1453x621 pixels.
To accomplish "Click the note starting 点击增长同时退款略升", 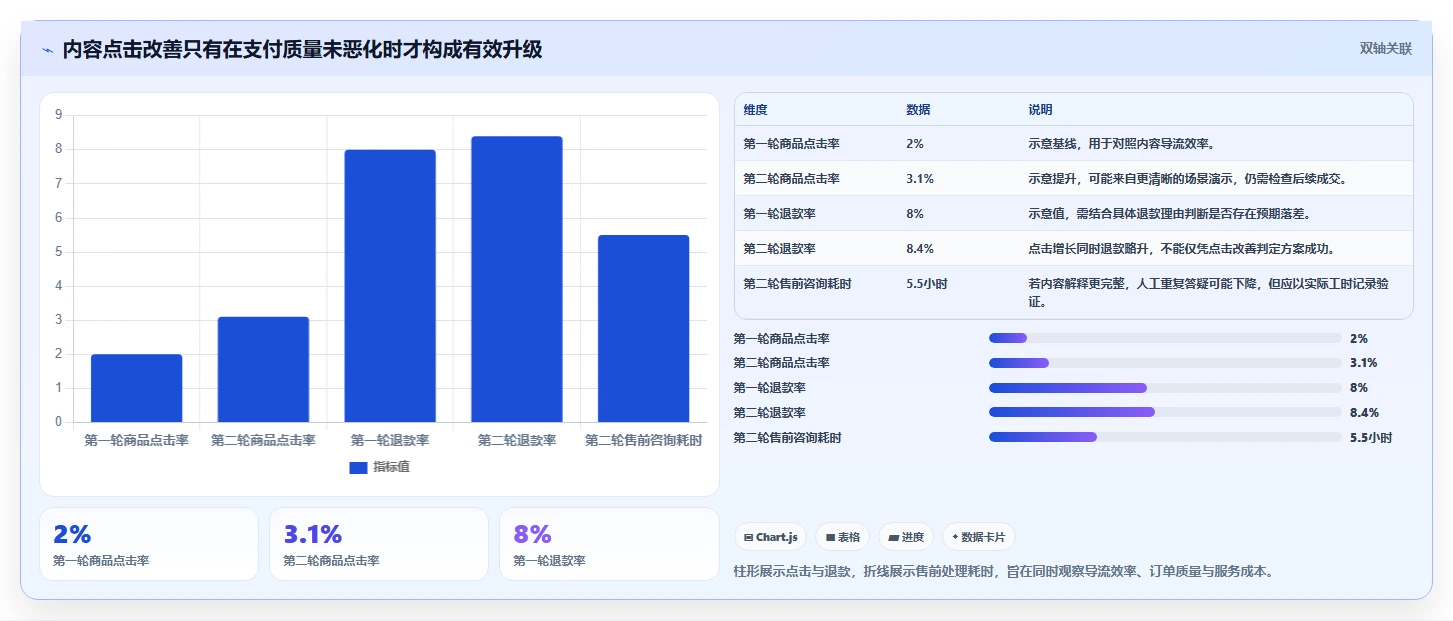I will [x=1181, y=248].
